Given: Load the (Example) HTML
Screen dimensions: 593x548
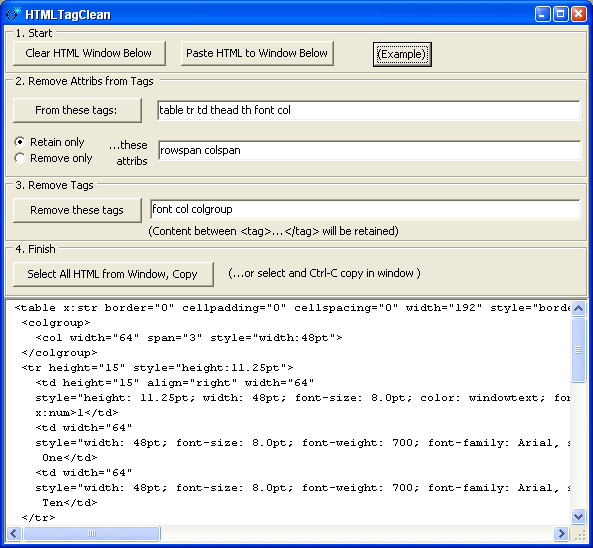Looking at the screenshot, I should tap(402, 54).
